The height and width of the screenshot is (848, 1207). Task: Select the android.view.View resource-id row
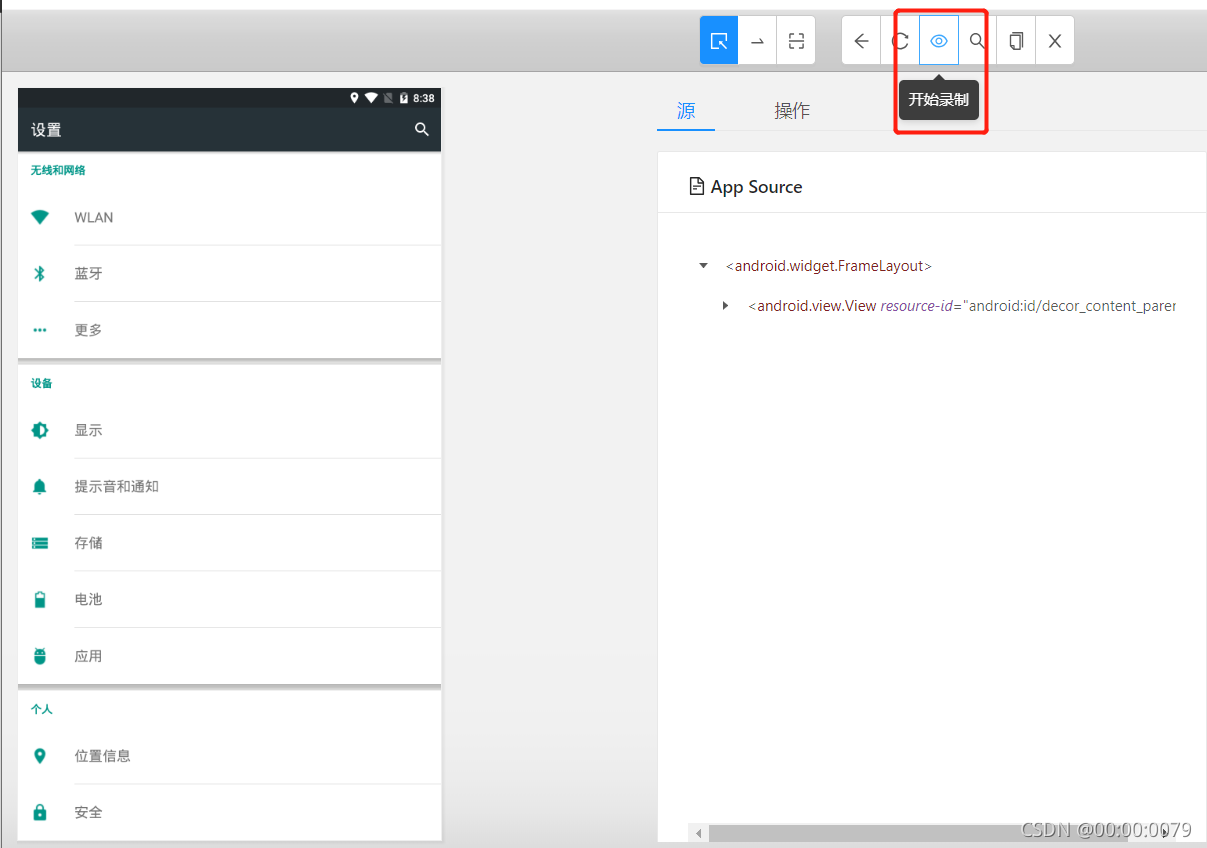(962, 306)
